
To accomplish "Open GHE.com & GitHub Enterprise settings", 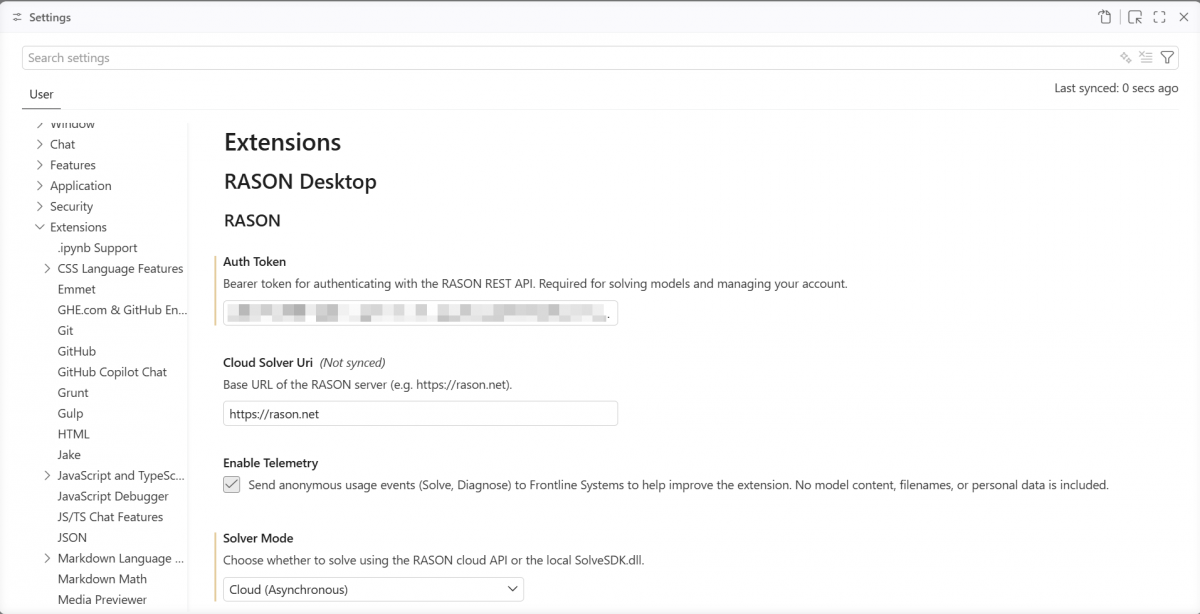I will [122, 310].
